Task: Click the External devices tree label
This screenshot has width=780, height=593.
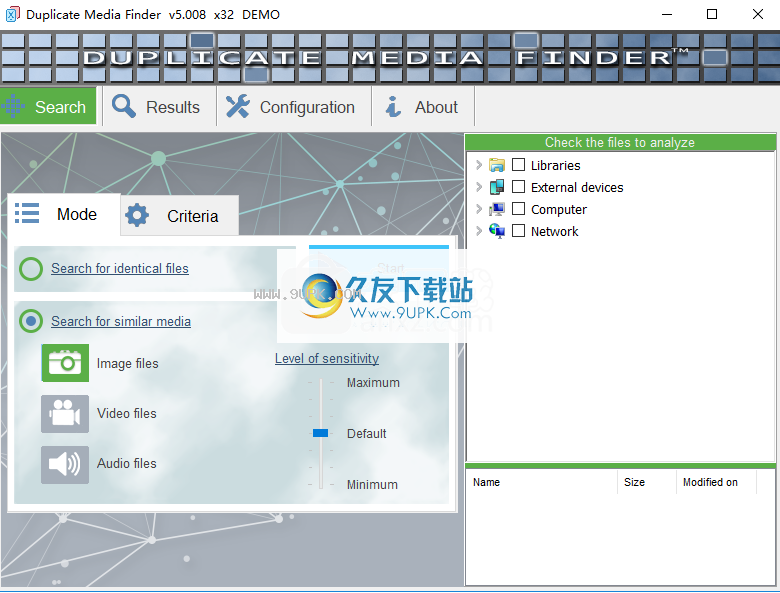Action: tap(577, 188)
